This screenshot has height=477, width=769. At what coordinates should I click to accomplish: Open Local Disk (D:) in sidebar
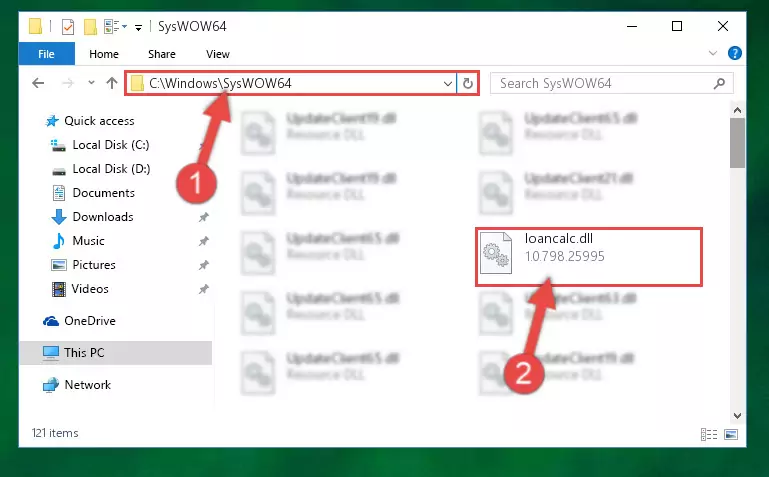click(x=111, y=169)
